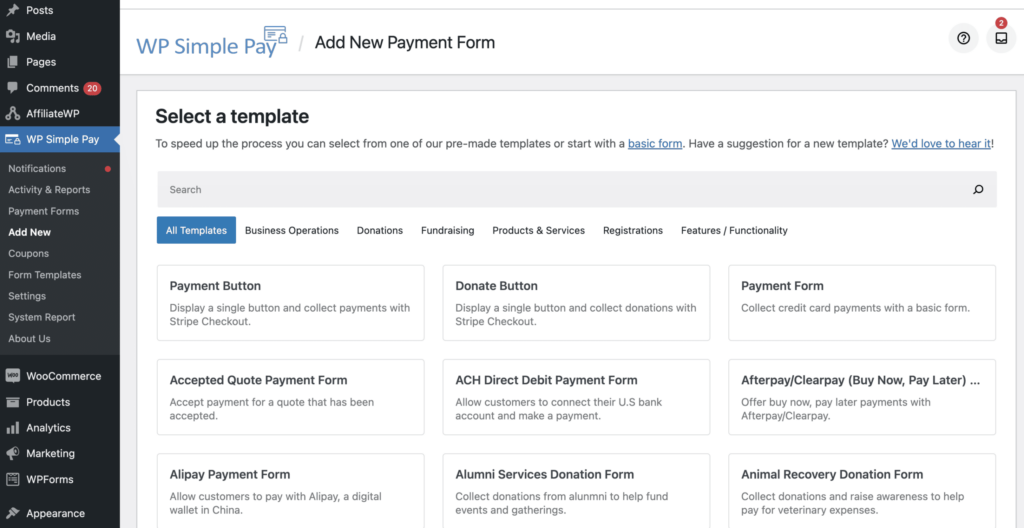
Task: Click in the template Search field
Action: 577,190
